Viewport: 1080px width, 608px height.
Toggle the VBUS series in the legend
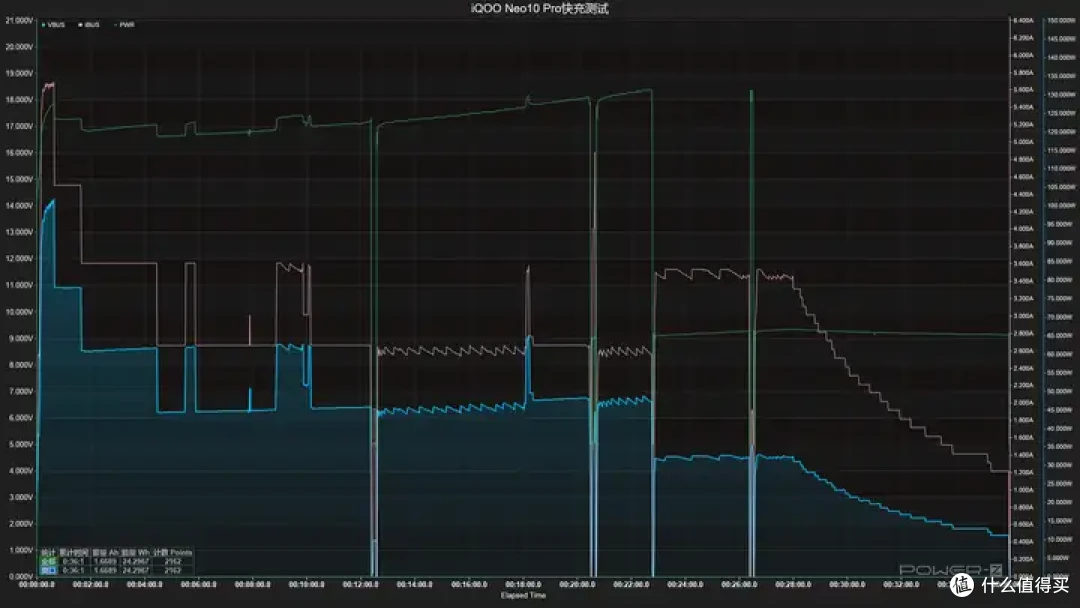(x=53, y=25)
